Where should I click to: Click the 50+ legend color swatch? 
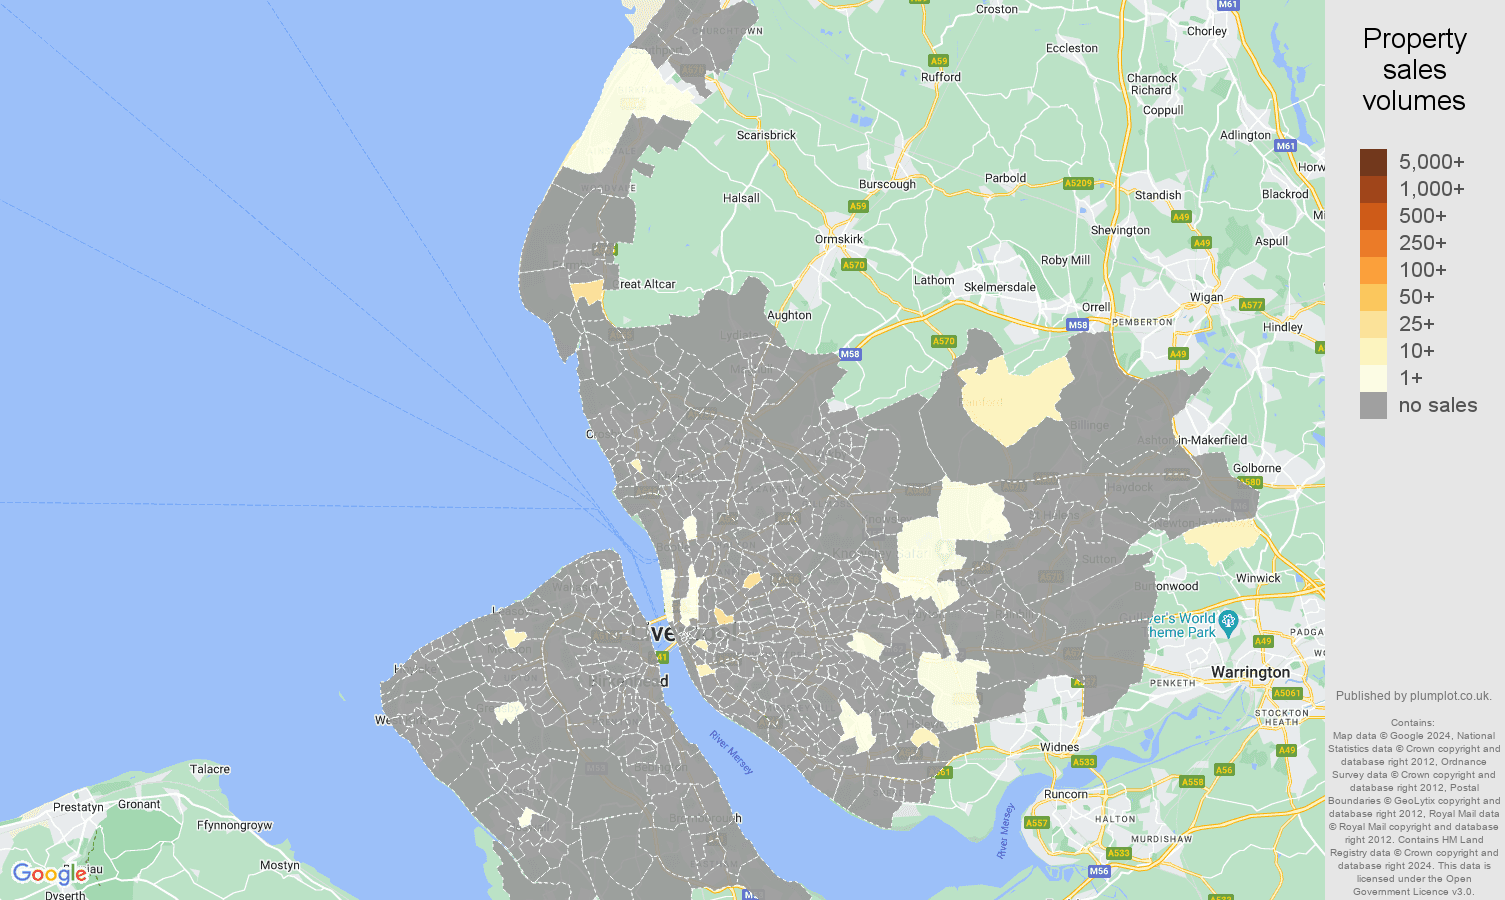pyautogui.click(x=1373, y=297)
